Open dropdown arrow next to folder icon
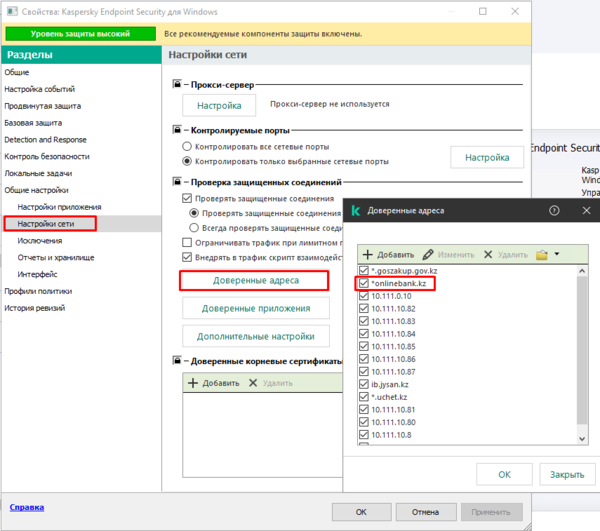Image resolution: width=600 pixels, height=531 pixels. point(557,254)
